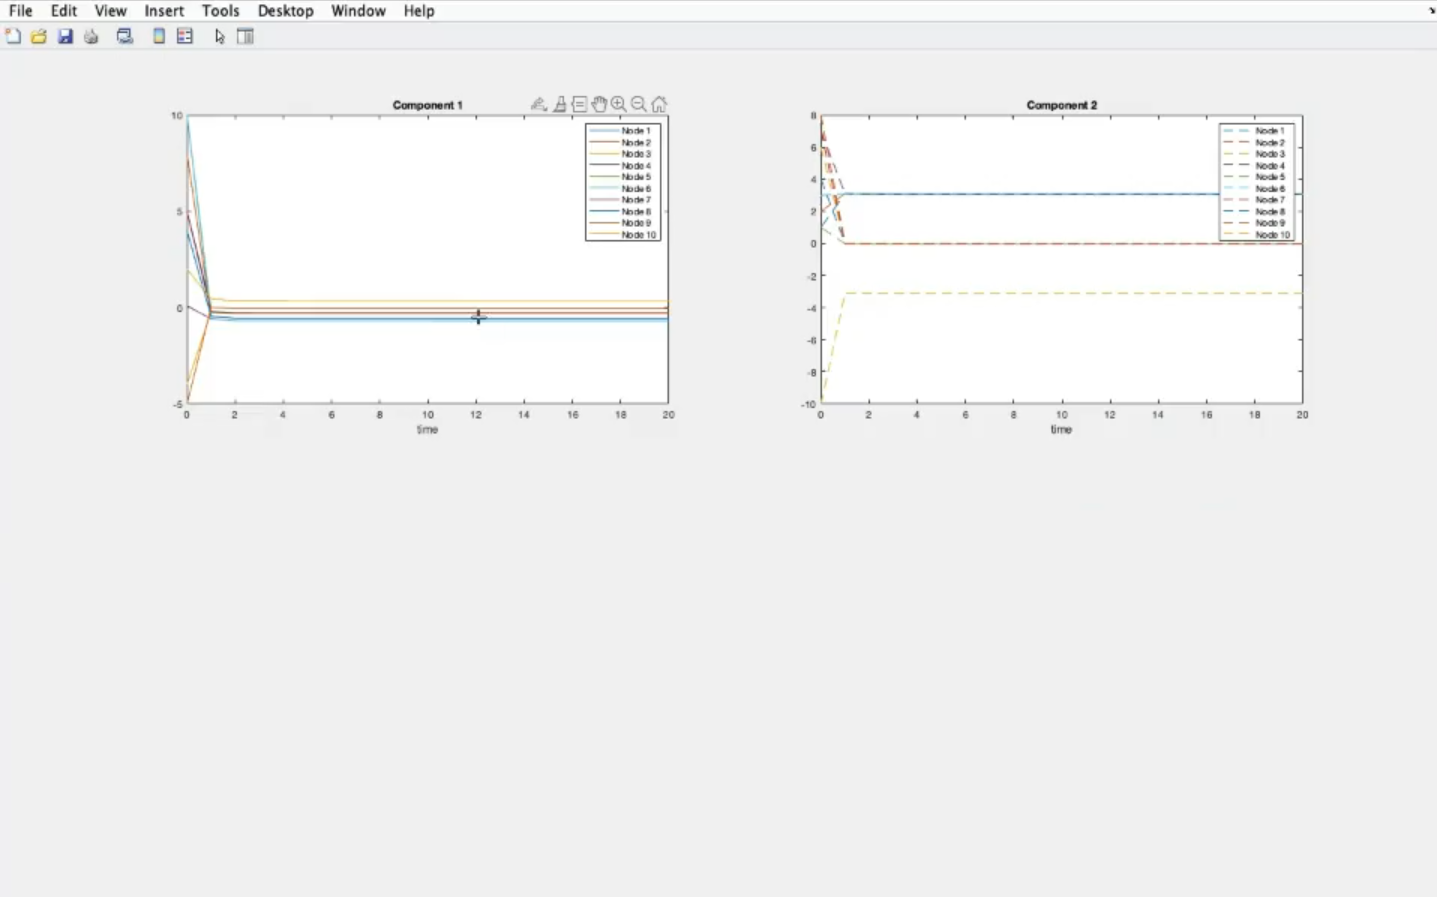
Task: Click the Node 10 line sample in Component 1 legend
Action: coord(603,235)
